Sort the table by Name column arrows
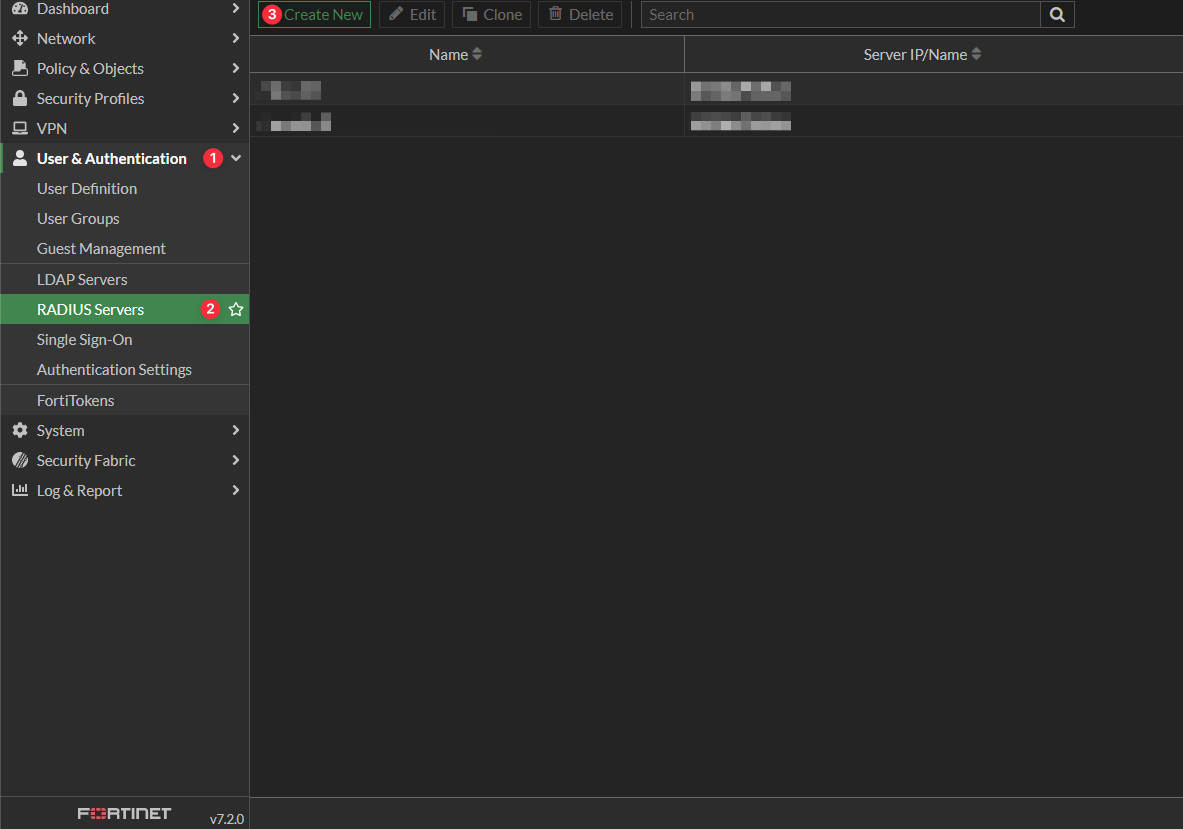The width and height of the screenshot is (1183, 829). click(x=477, y=55)
